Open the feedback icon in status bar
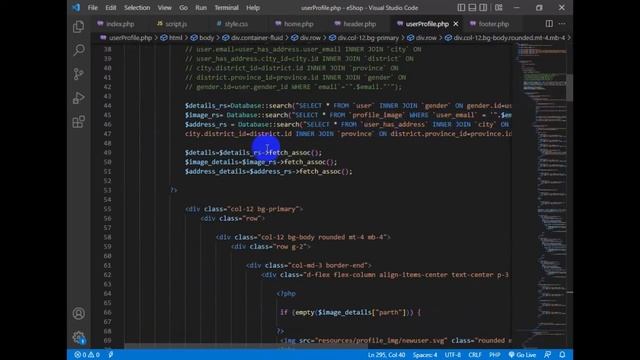Viewport: 640px width, 360px height. [x=547, y=355]
